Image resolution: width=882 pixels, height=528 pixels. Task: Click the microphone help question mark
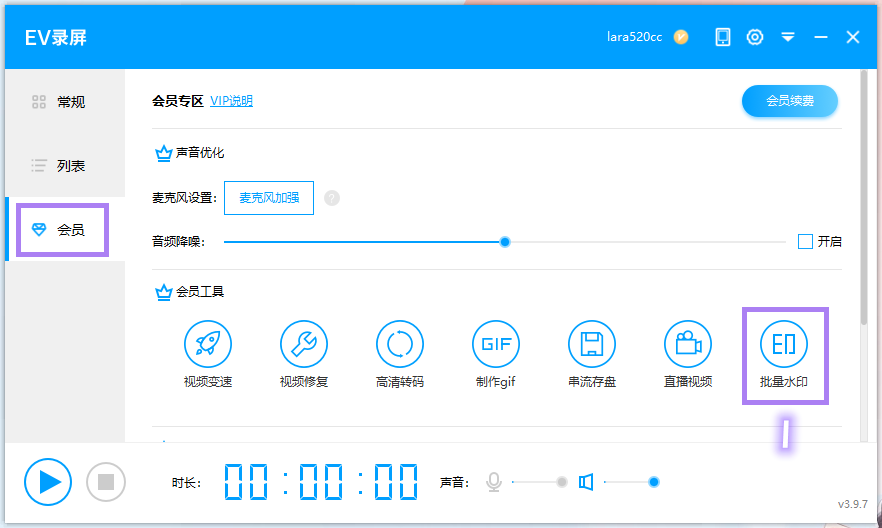click(x=332, y=198)
